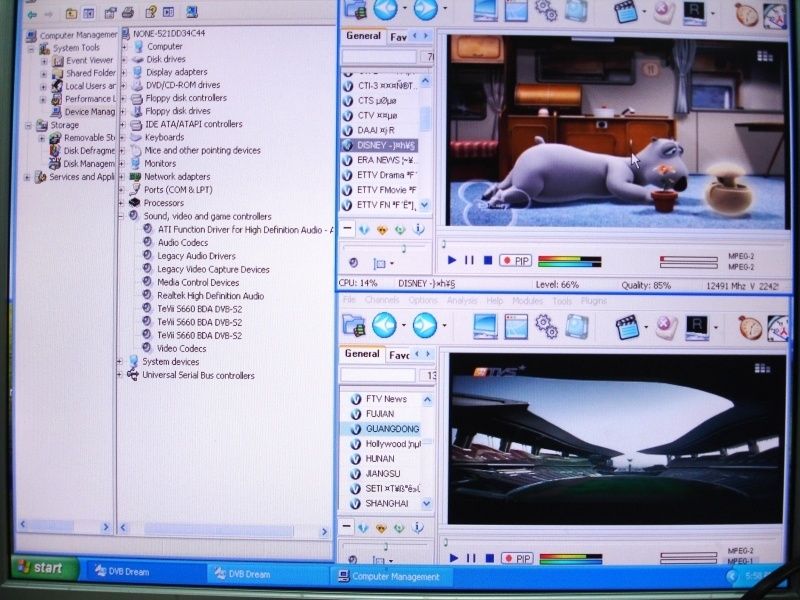Screen dimensions: 800x600
Task: Click the clapperboard record icon in the lower DVB Dream toolbar
Action: [x=627, y=327]
